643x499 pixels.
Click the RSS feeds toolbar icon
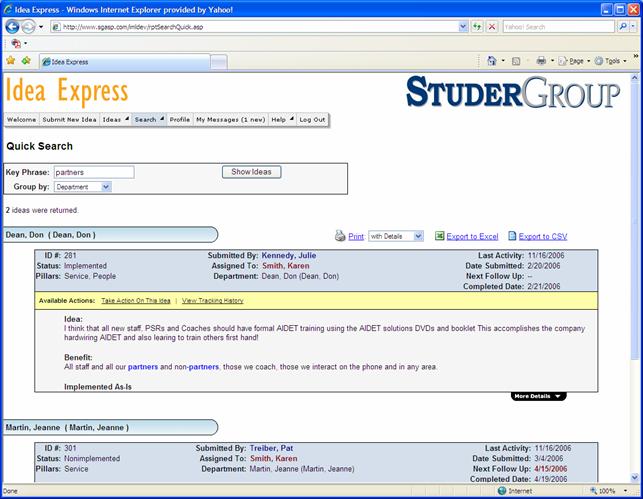tap(516, 61)
